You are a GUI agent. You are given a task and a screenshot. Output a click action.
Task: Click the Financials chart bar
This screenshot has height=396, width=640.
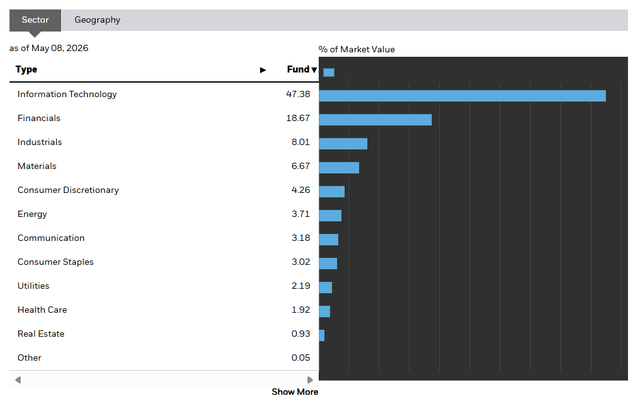click(x=376, y=120)
